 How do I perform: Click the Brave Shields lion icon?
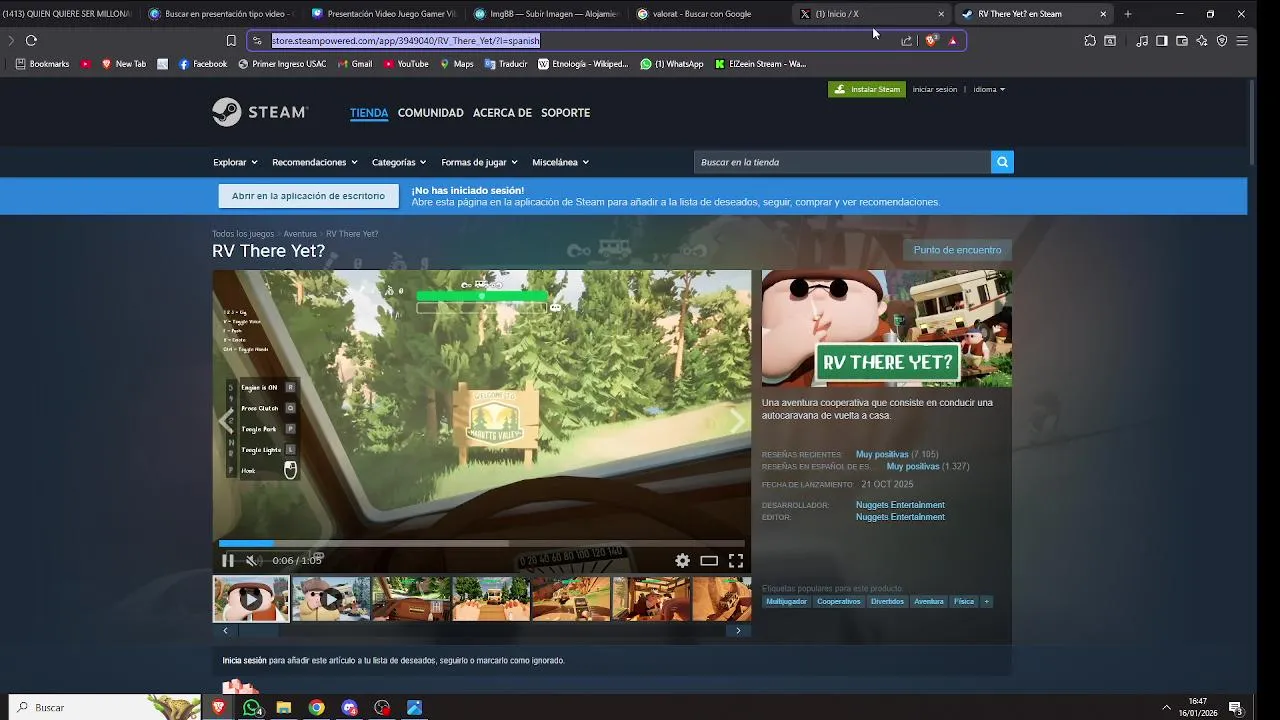point(931,41)
